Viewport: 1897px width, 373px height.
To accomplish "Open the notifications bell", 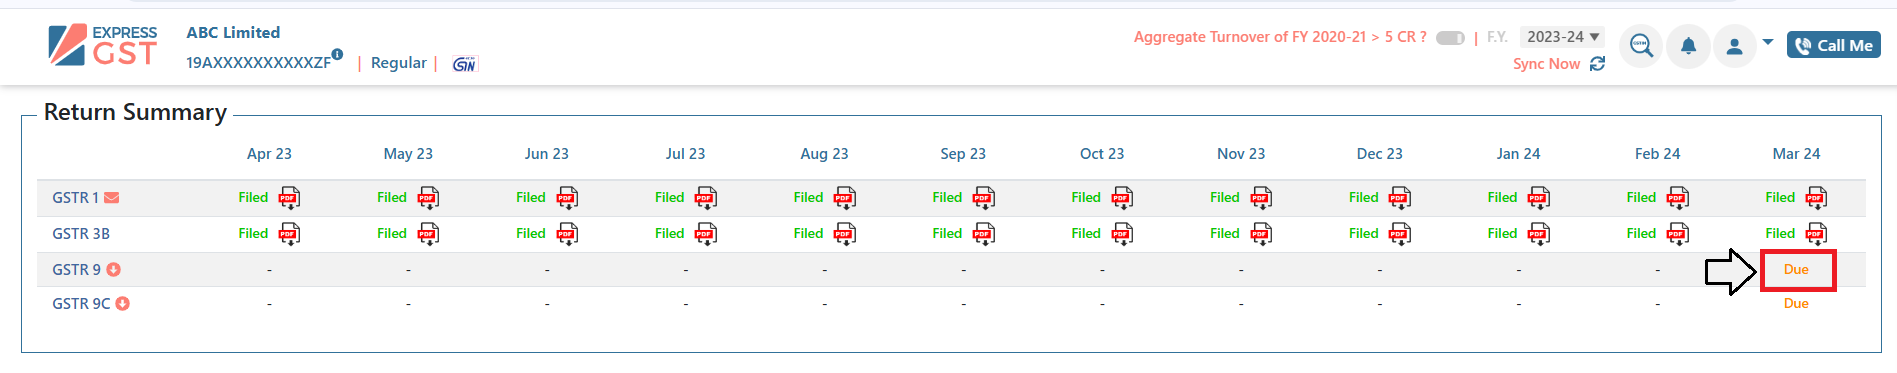I will pyautogui.click(x=1688, y=46).
